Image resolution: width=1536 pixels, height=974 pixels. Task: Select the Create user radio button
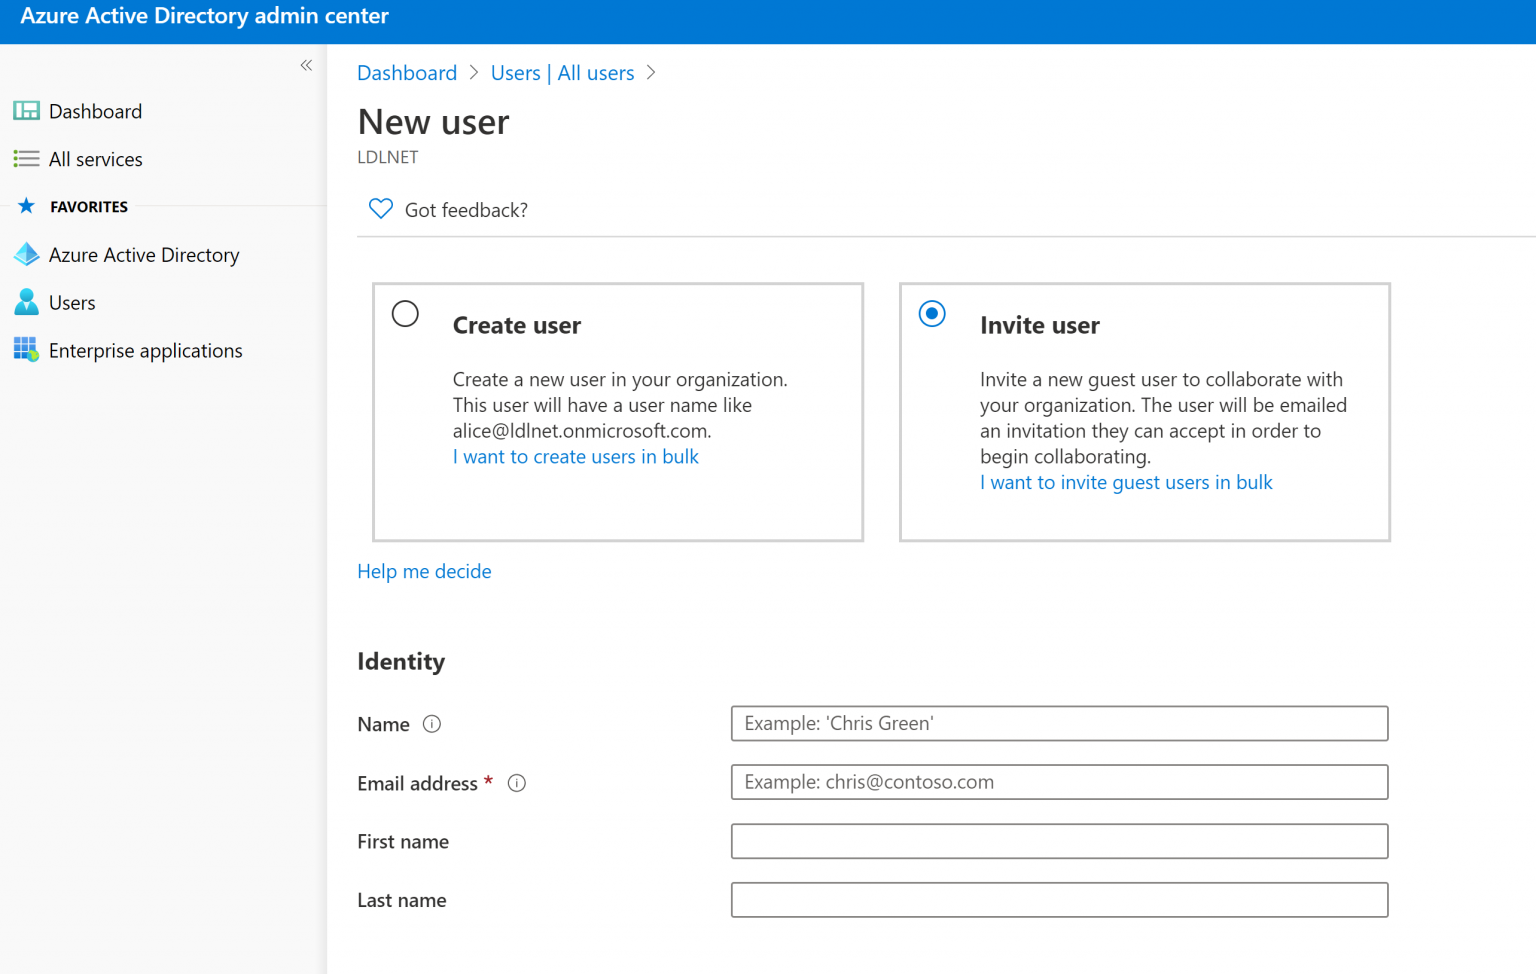[405, 313]
